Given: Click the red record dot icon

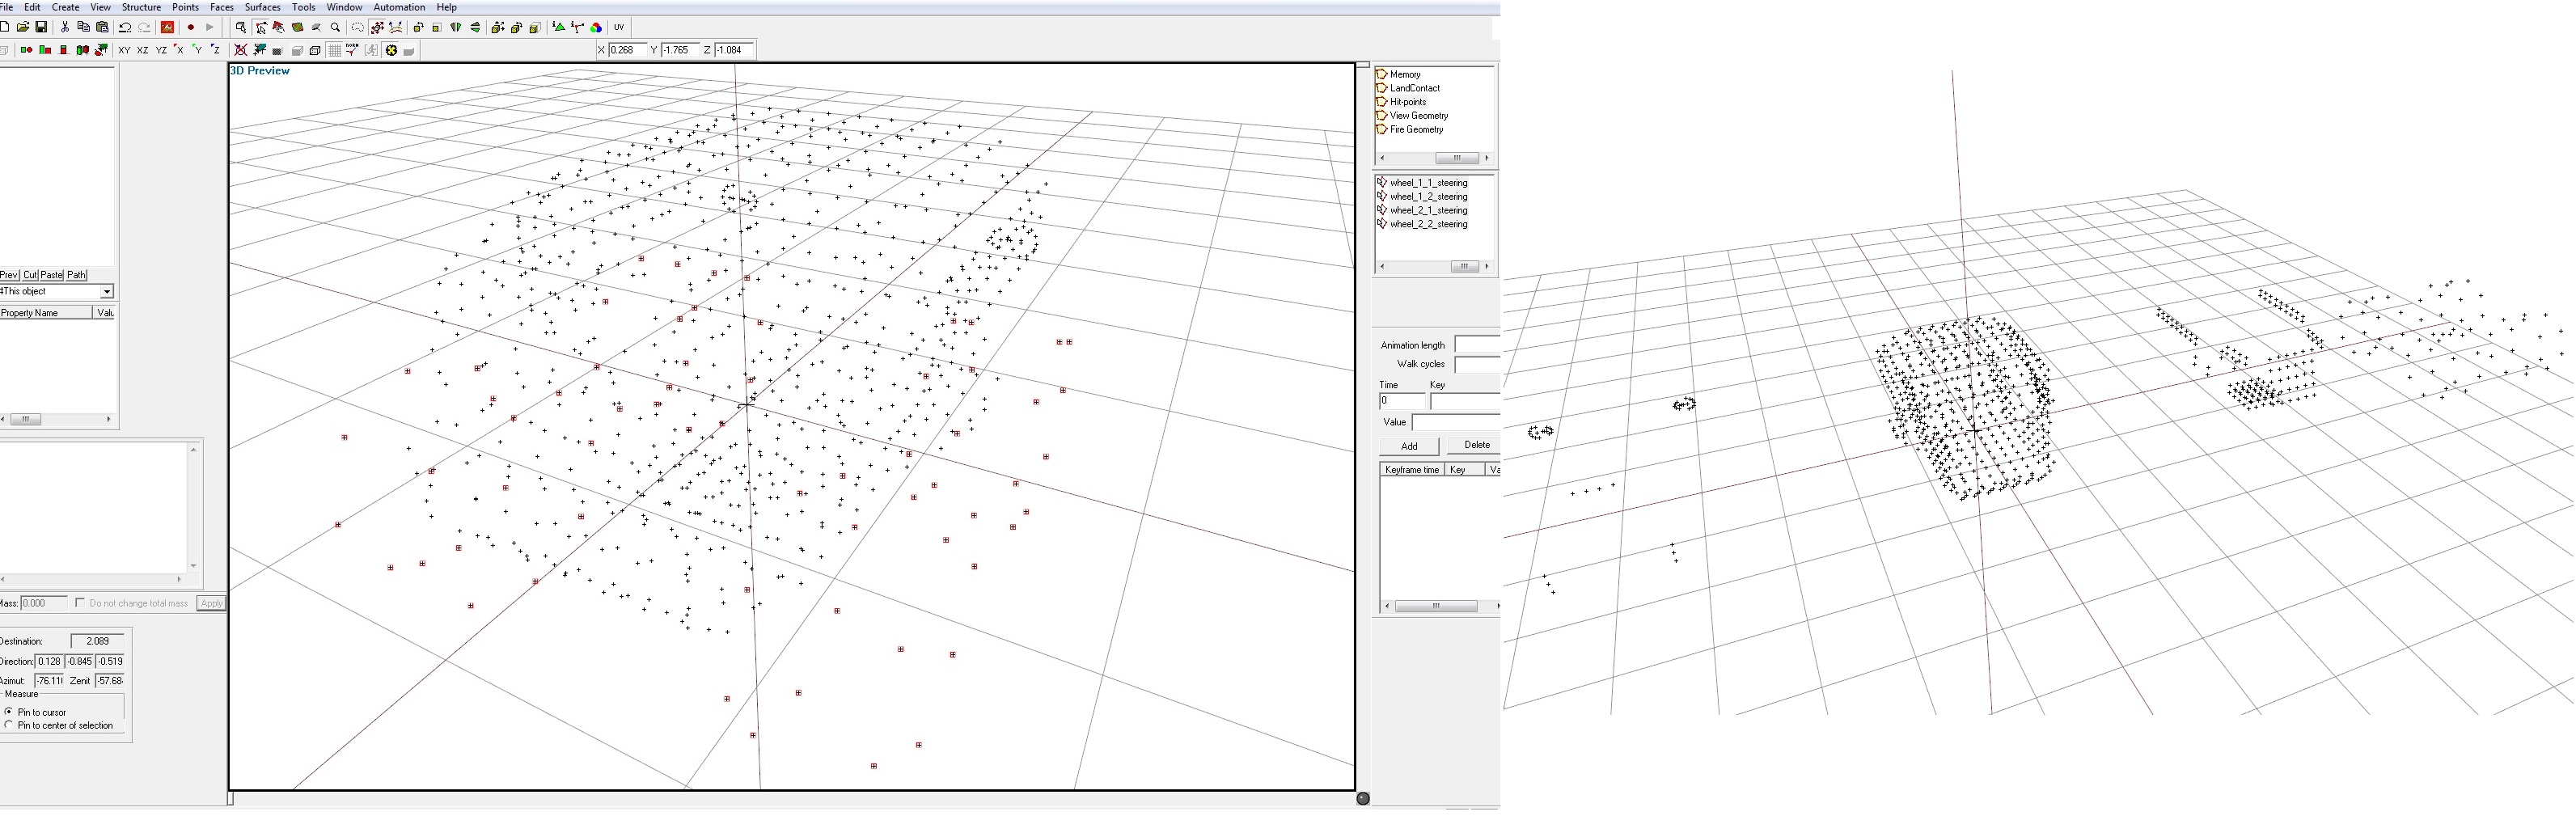Looking at the screenshot, I should pos(190,27).
